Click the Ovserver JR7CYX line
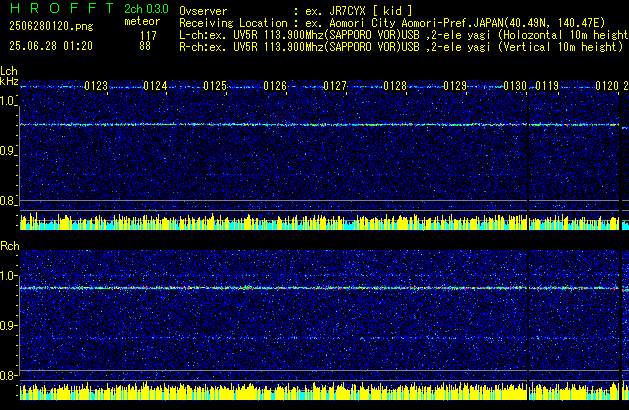Screen dimensions: 629x410 point(296,11)
